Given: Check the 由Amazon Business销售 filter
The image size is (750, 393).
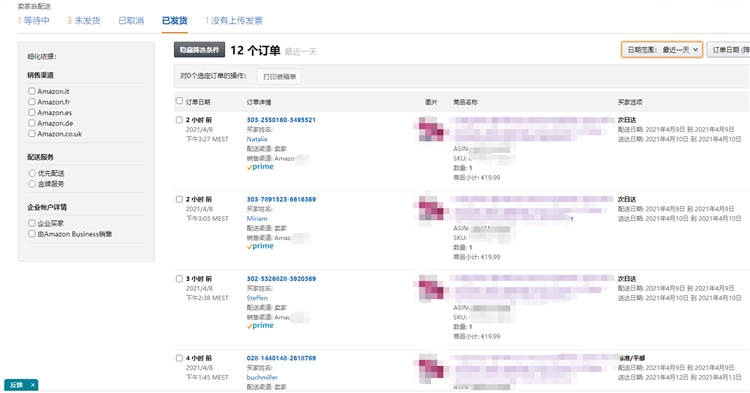Looking at the screenshot, I should 32,234.
